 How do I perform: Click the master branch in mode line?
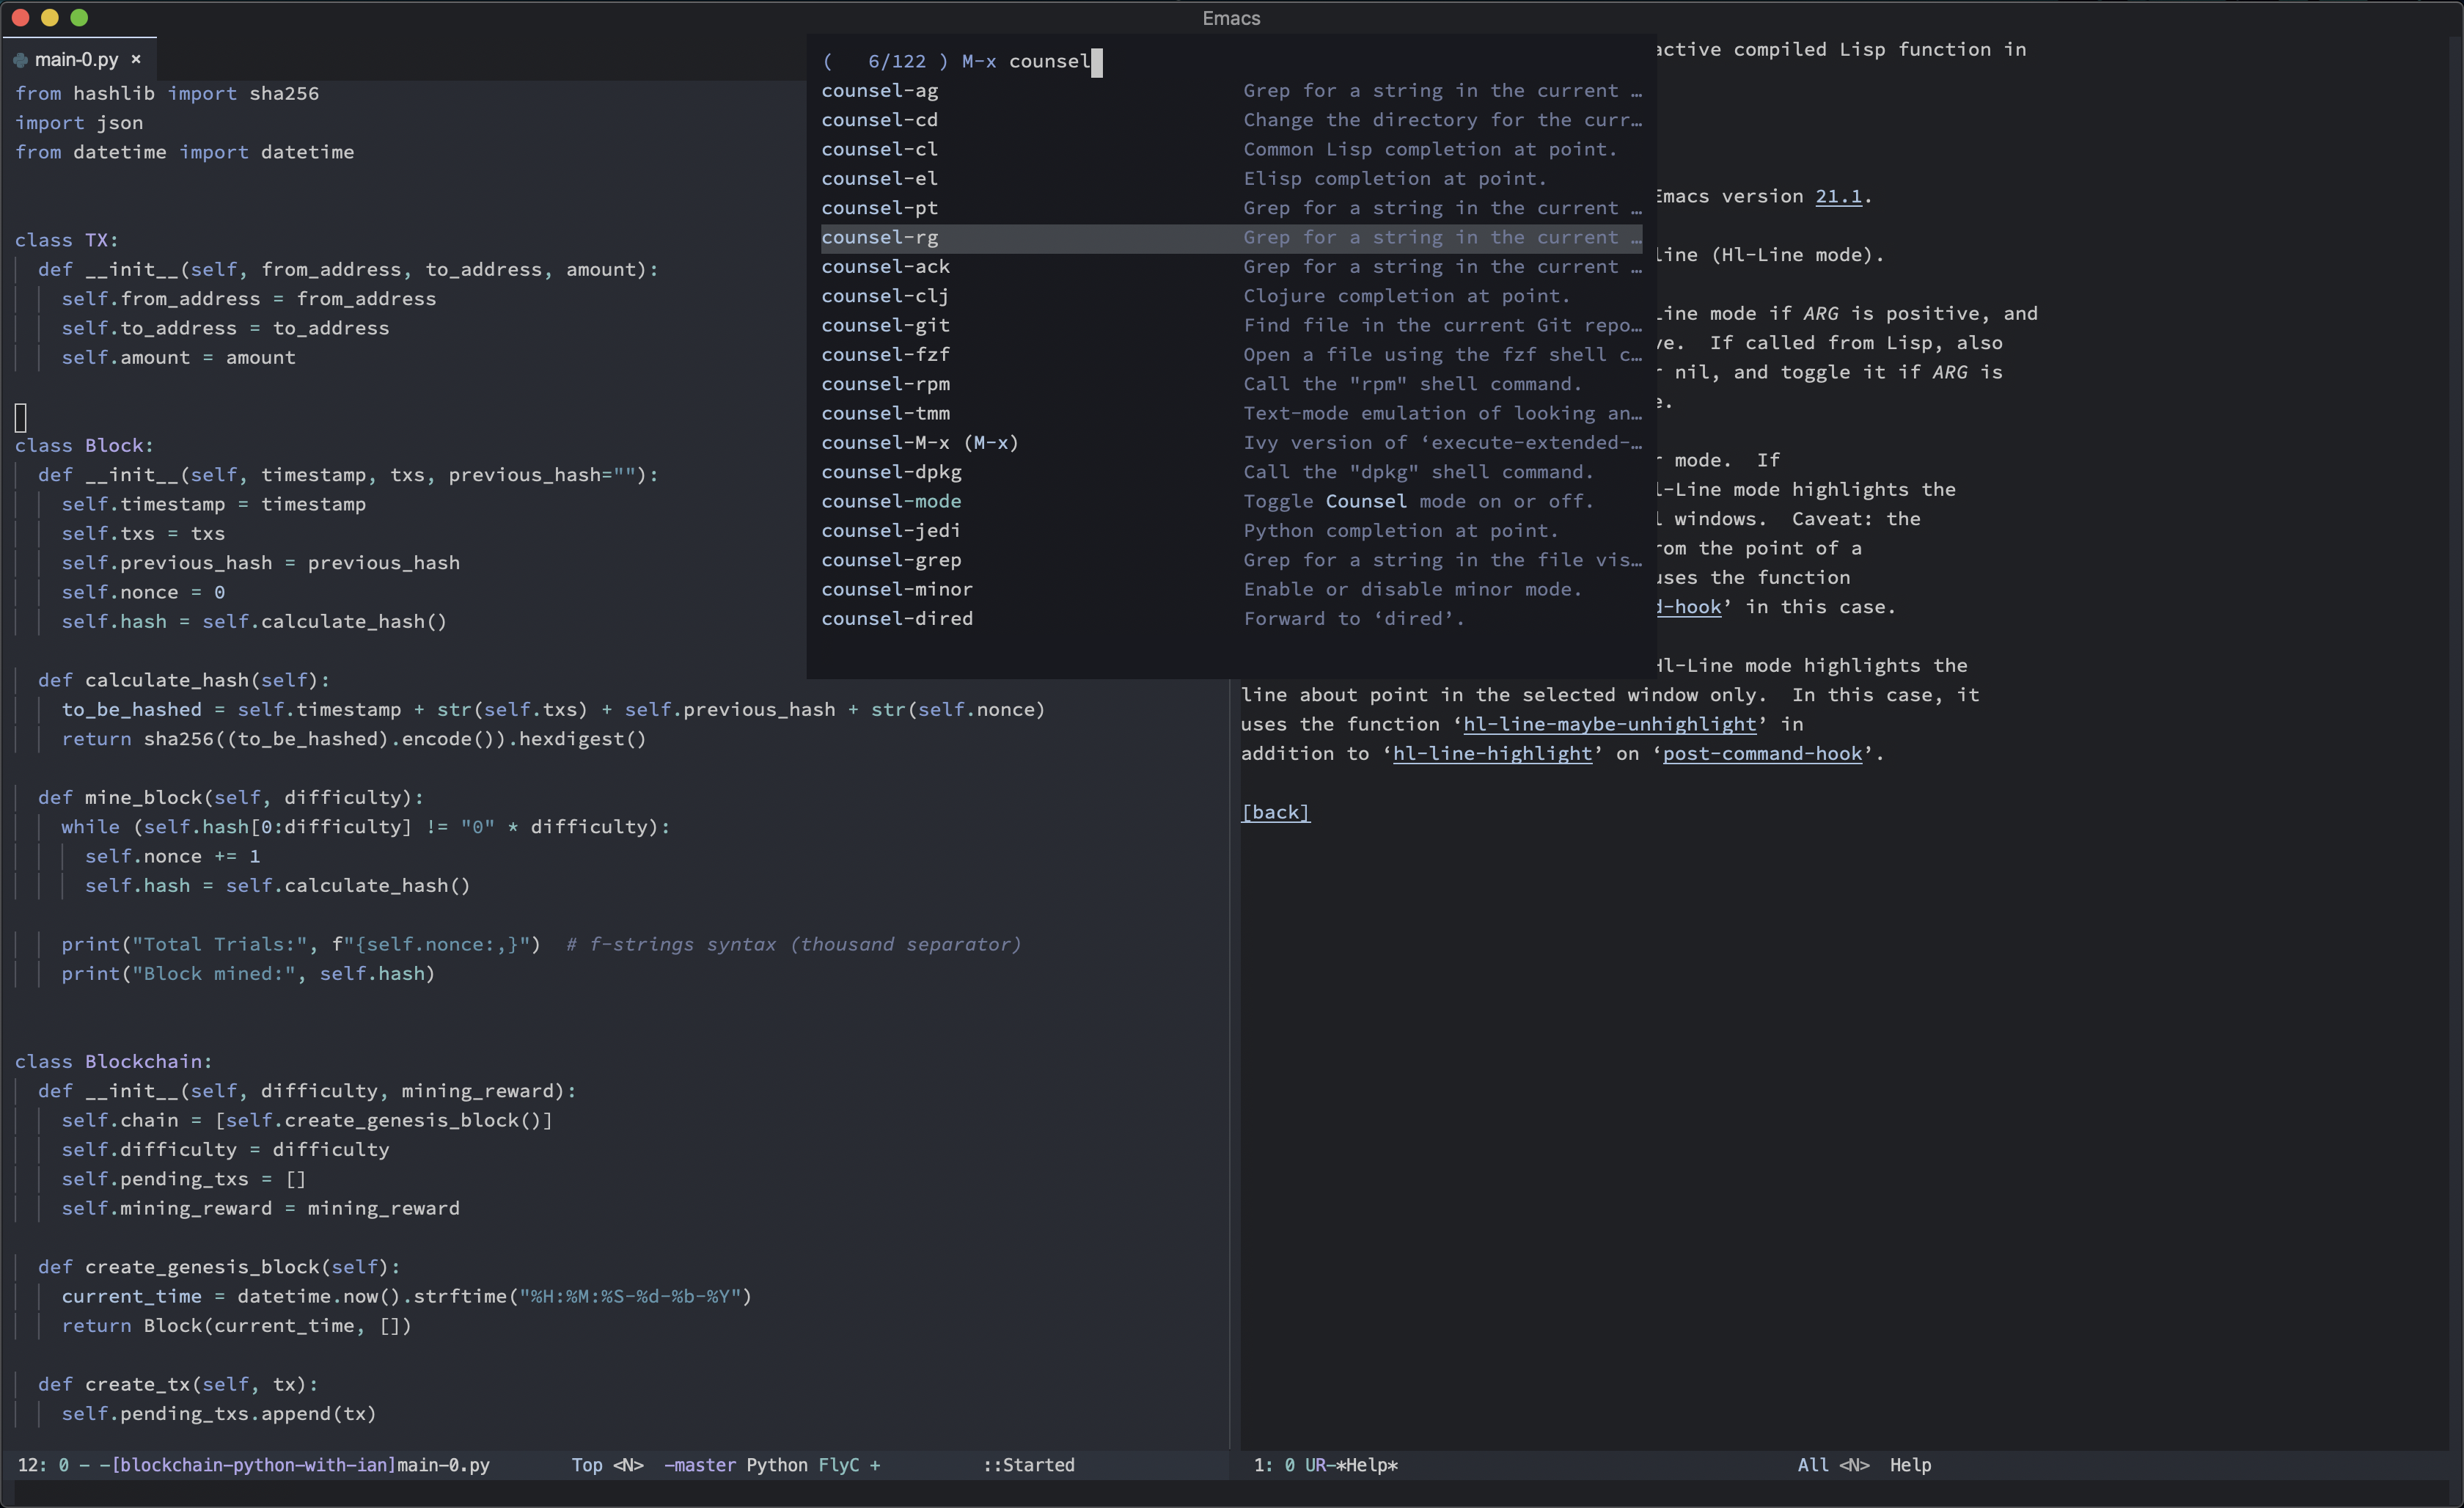pos(703,1465)
